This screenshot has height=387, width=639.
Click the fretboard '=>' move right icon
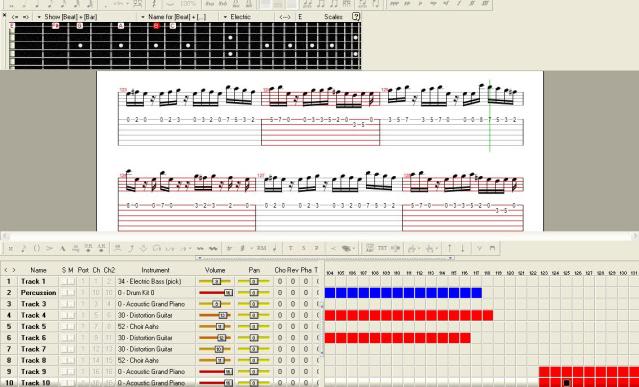click(26, 17)
